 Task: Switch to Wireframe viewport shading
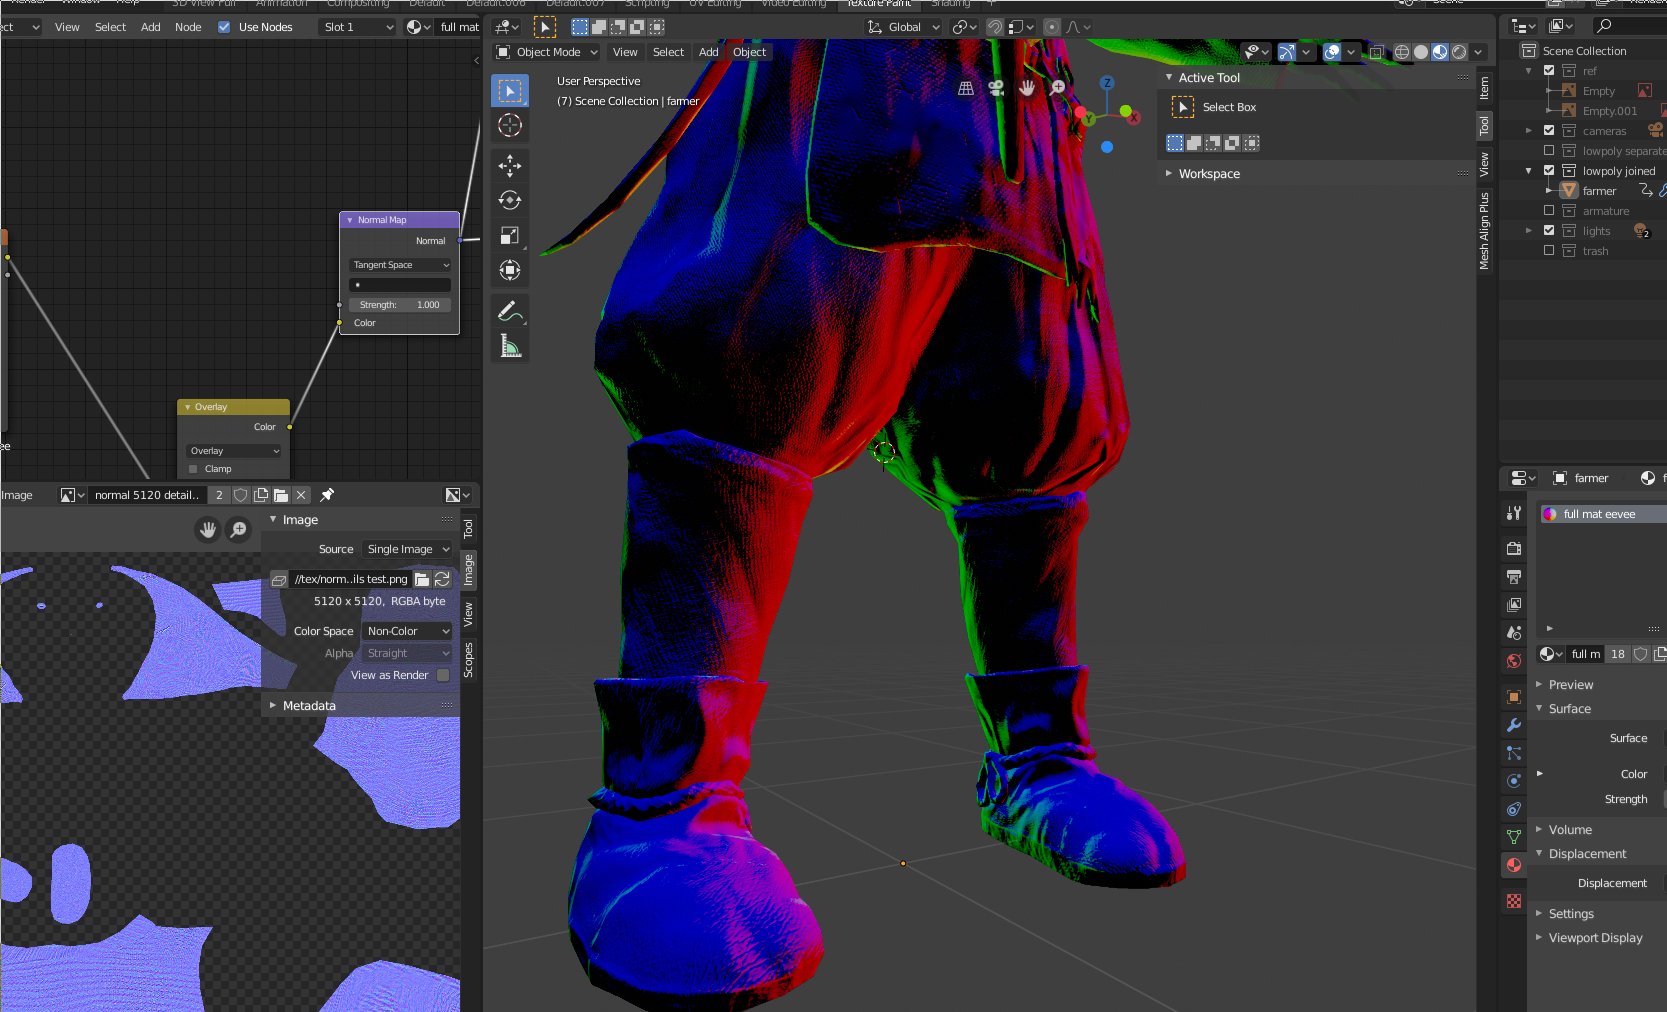(1402, 52)
